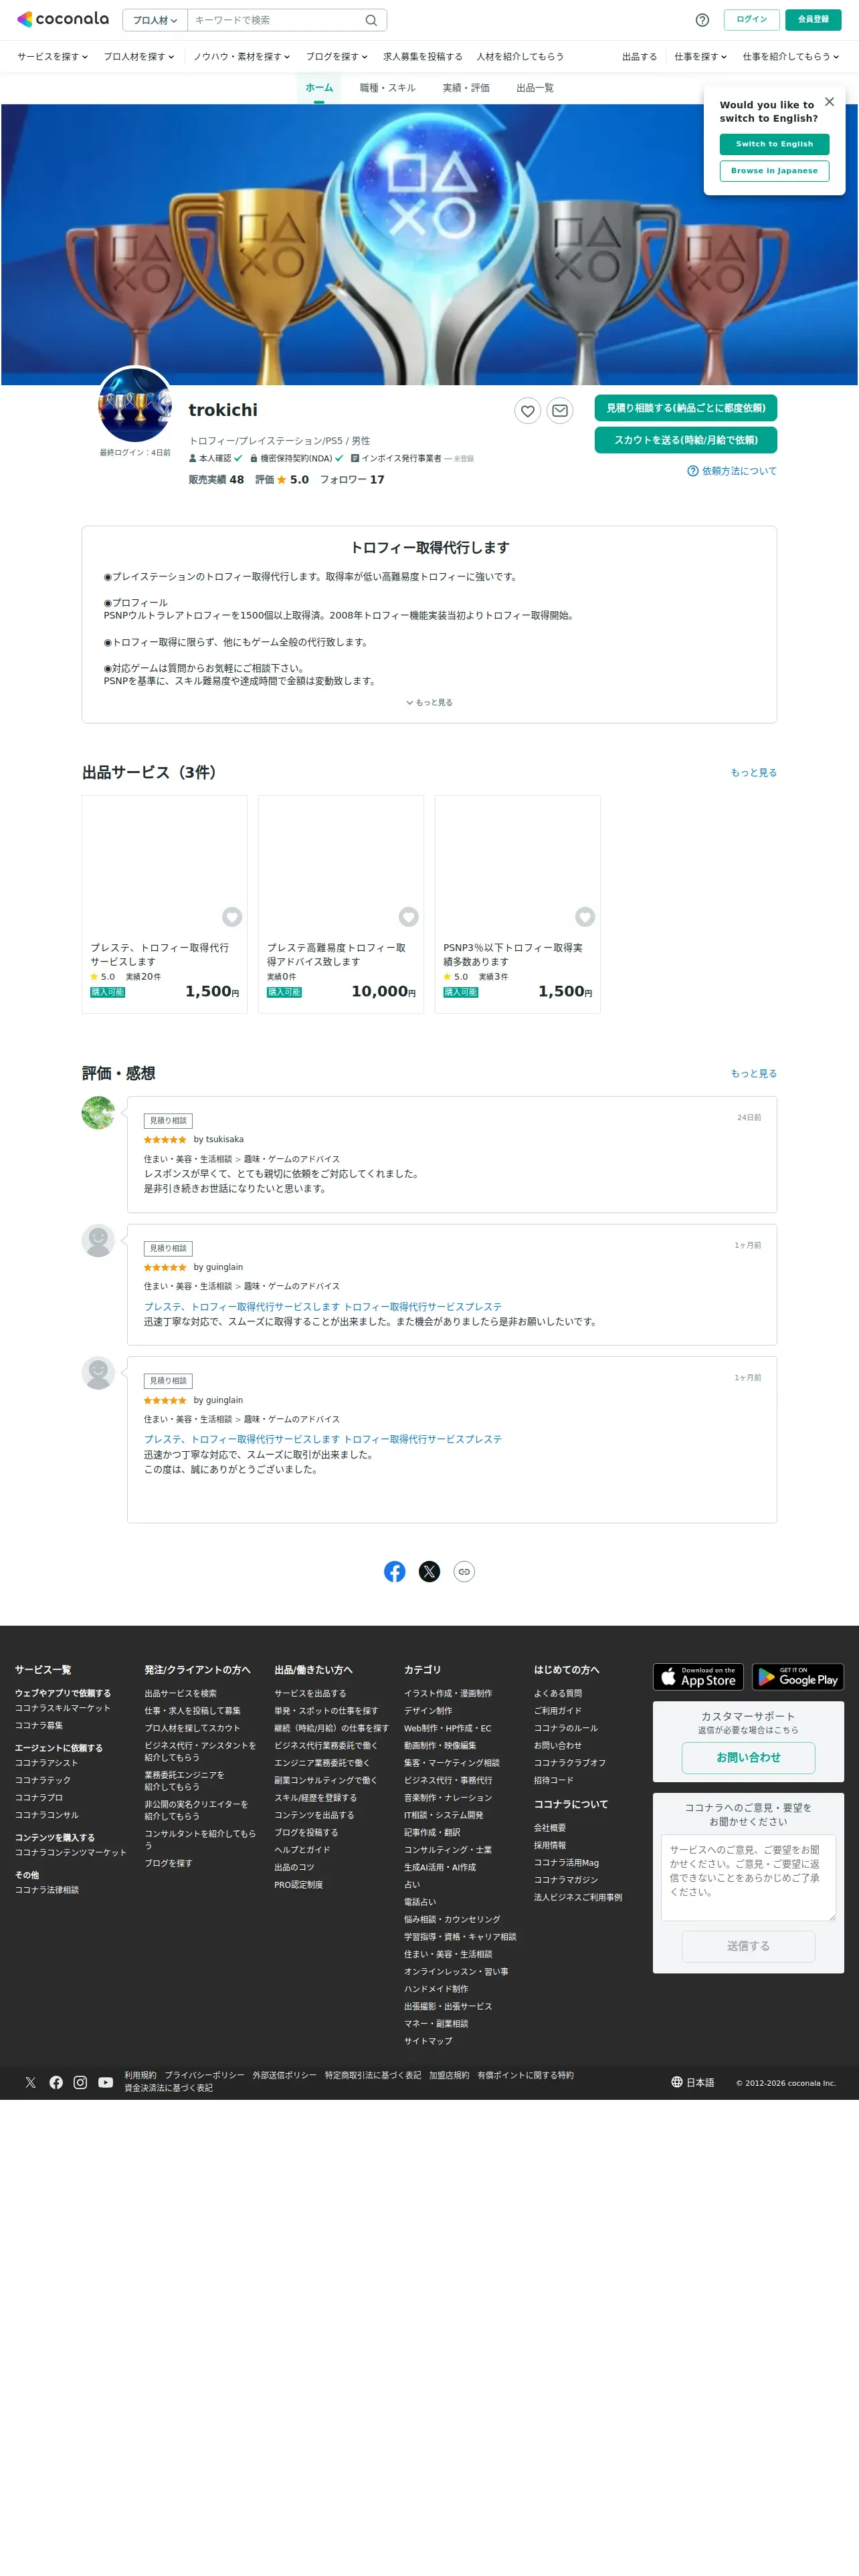Open 求人募集を投稿する menu item

pyautogui.click(x=423, y=57)
